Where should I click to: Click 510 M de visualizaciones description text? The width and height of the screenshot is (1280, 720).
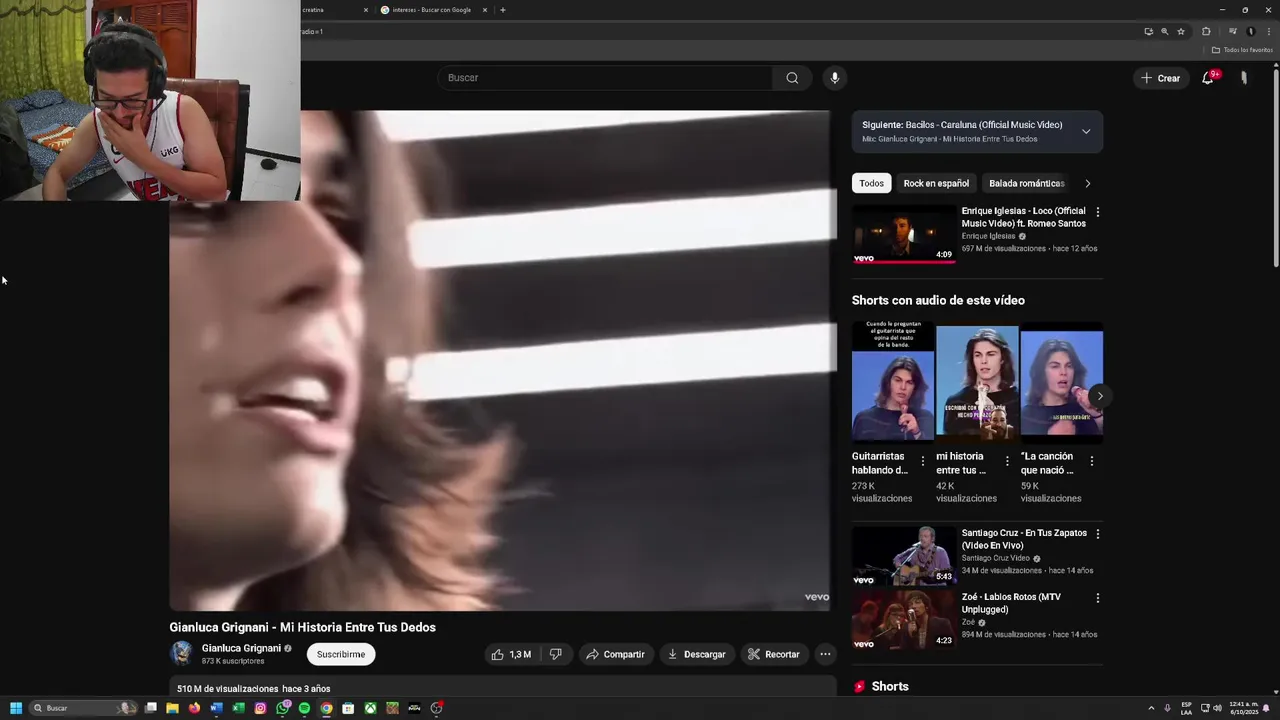pyautogui.click(x=227, y=689)
